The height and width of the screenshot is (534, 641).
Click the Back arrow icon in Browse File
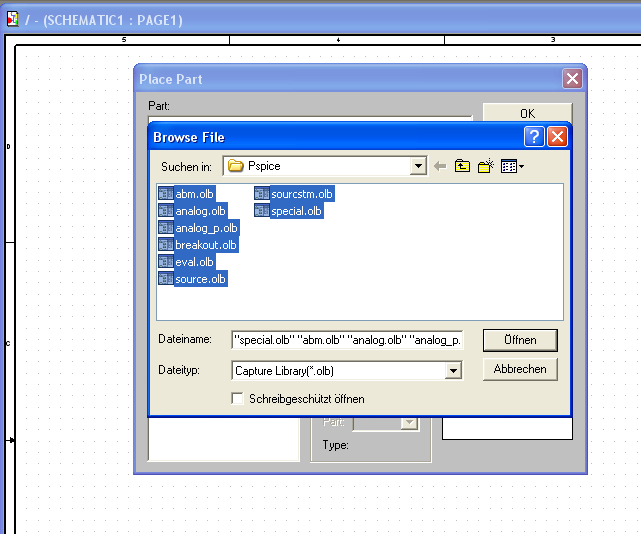click(x=440, y=166)
